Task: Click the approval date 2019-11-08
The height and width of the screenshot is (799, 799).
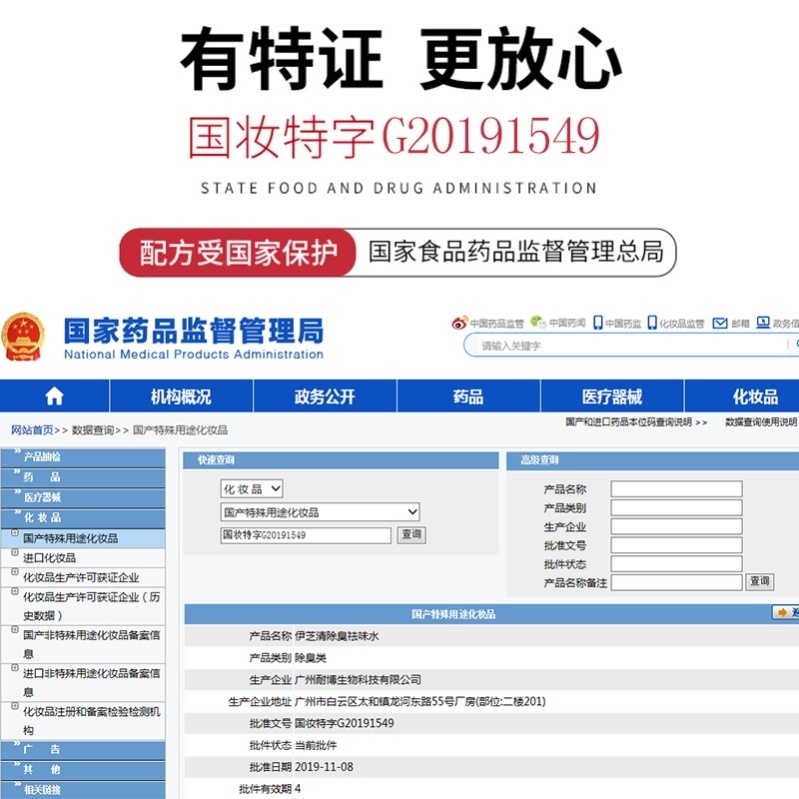Action: click(324, 767)
